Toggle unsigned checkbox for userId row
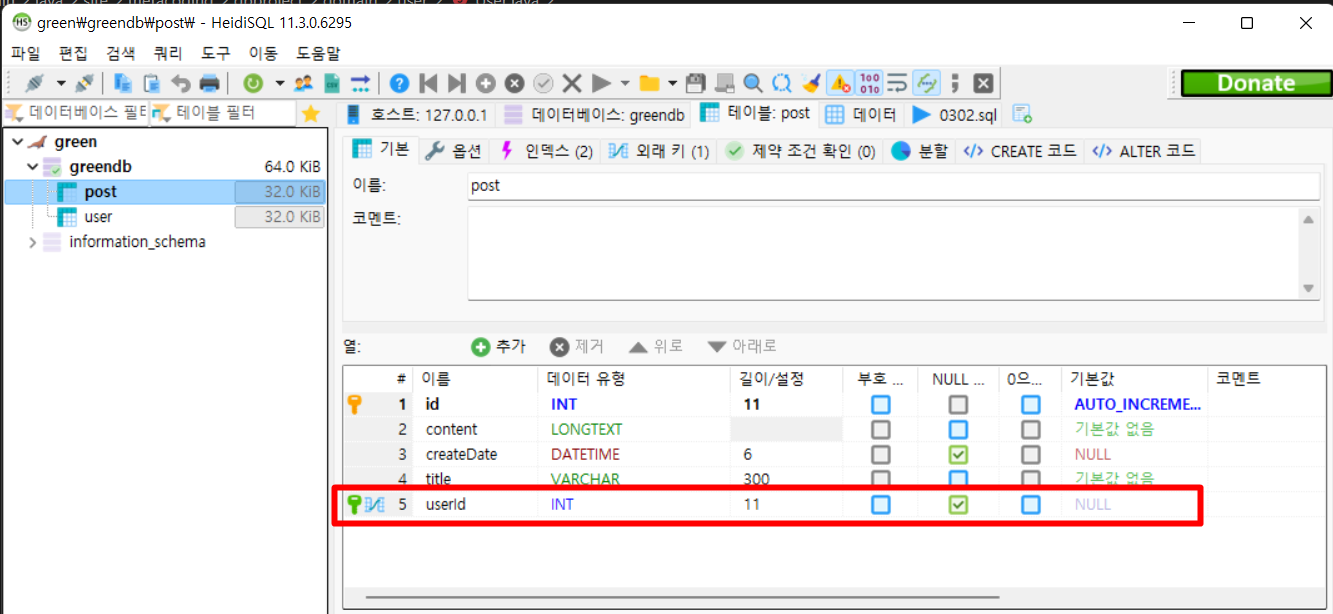The image size is (1333, 614). tap(881, 505)
